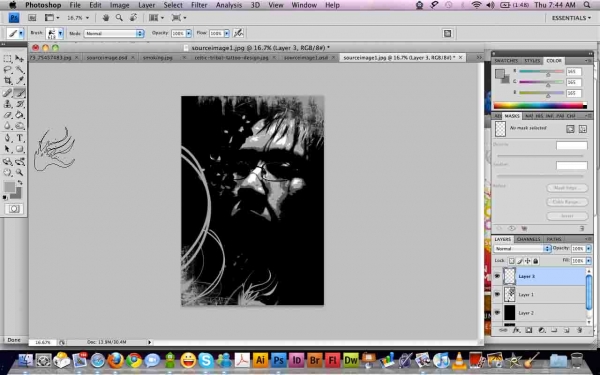
Task: Open layer blend mode dropdown
Action: (522, 248)
